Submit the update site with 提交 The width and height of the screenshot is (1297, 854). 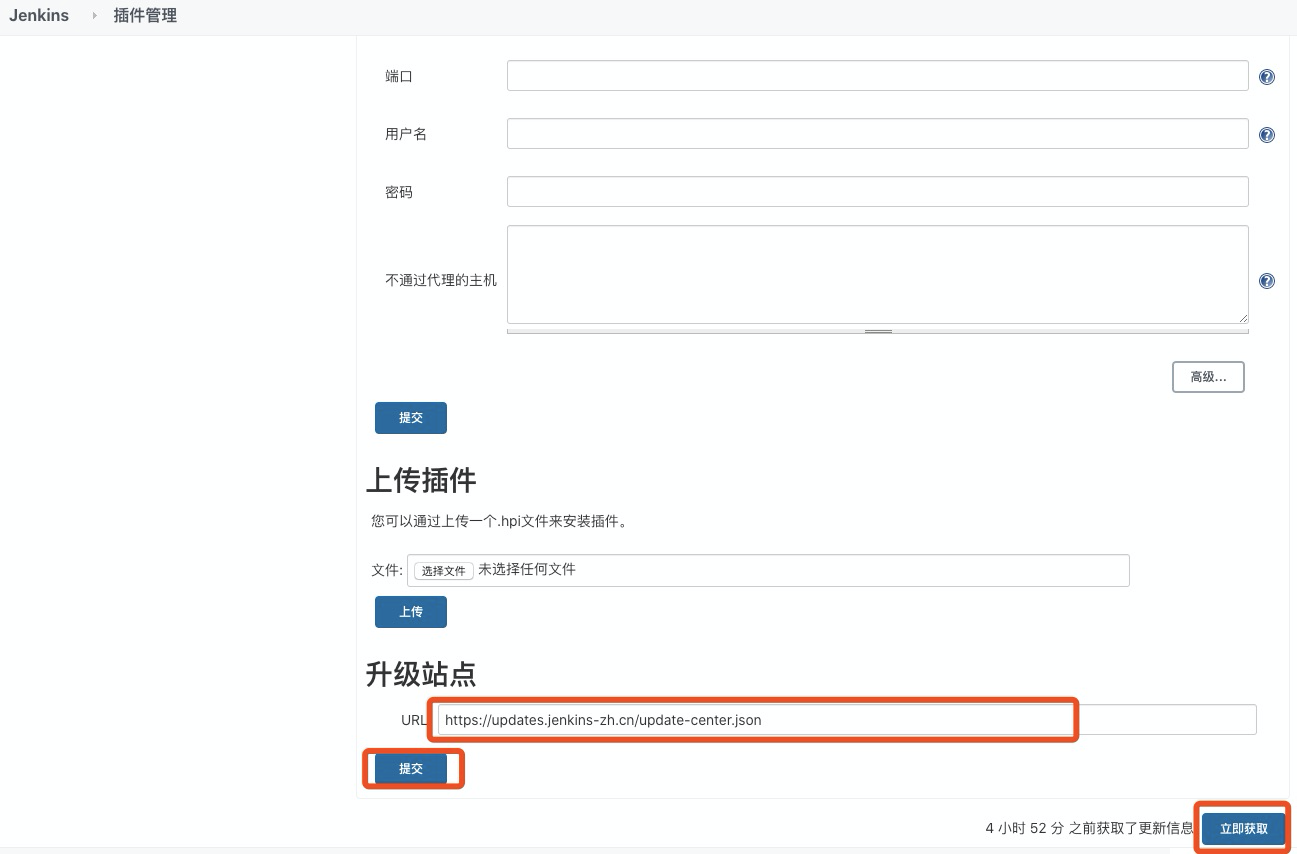[x=412, y=769]
